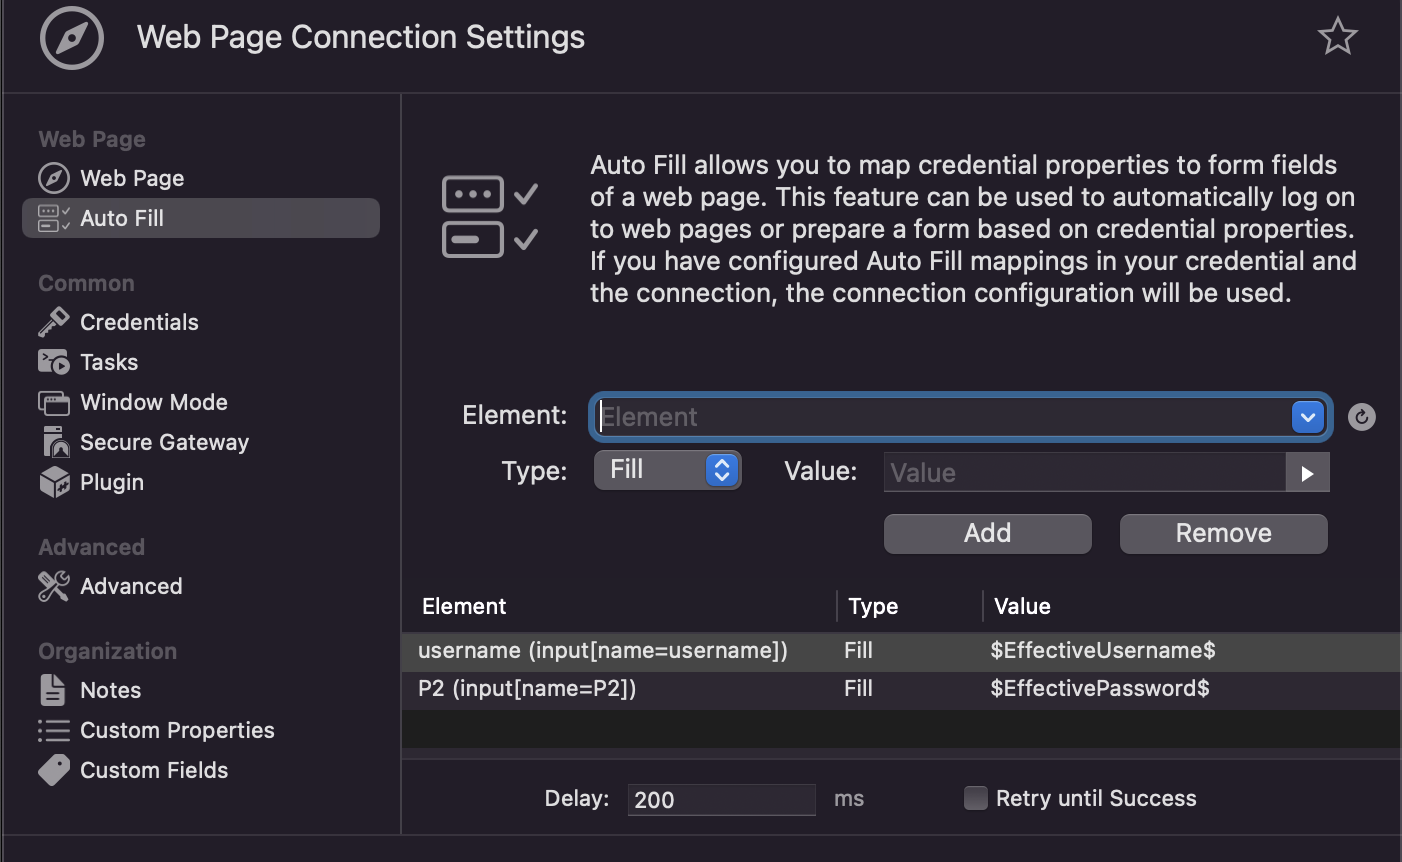Go to the Notes section

110,690
